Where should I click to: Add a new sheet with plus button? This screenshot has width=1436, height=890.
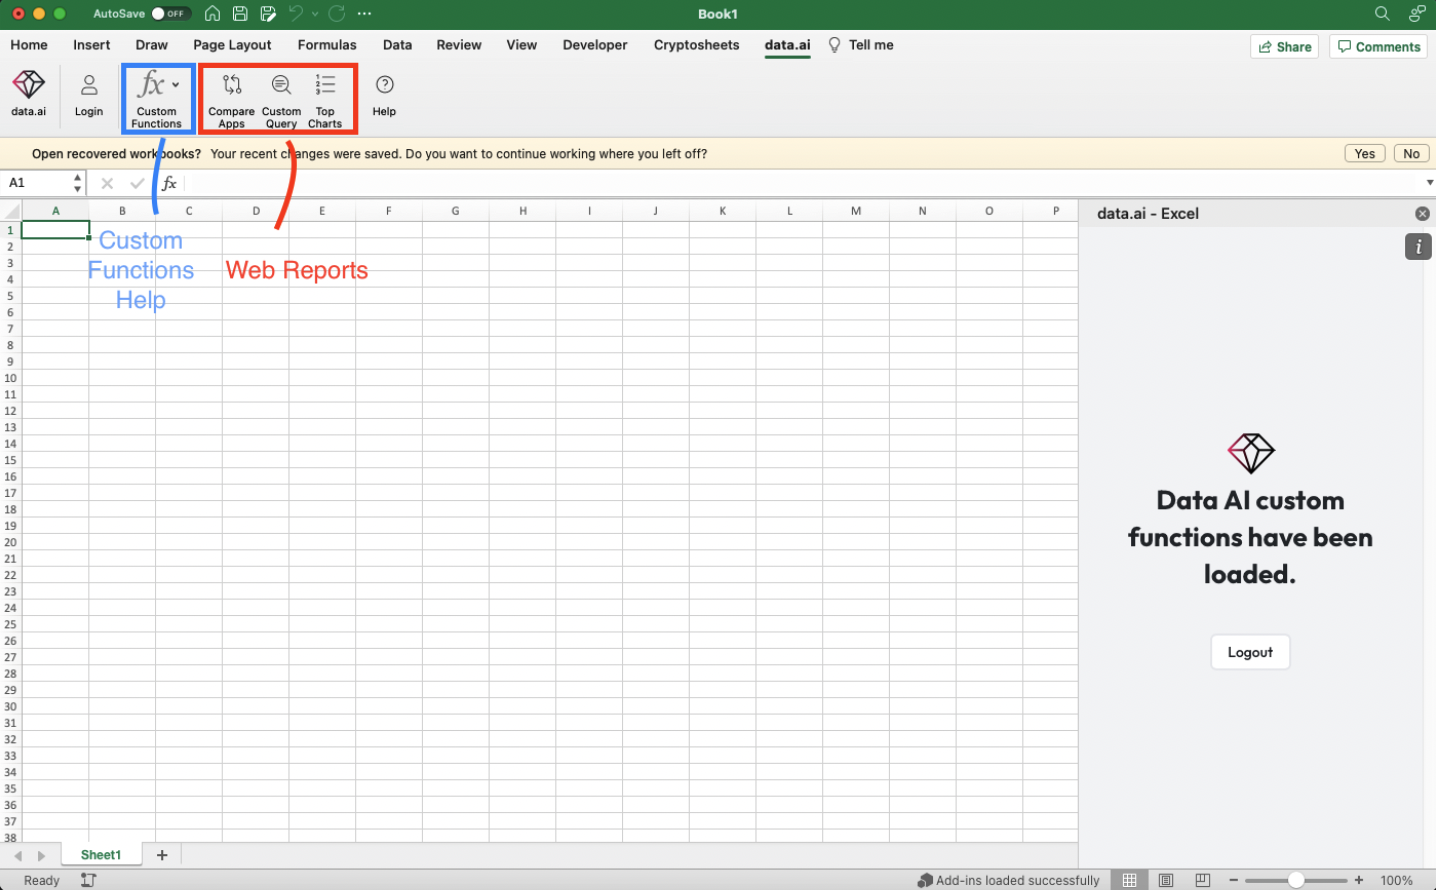pyautogui.click(x=162, y=855)
